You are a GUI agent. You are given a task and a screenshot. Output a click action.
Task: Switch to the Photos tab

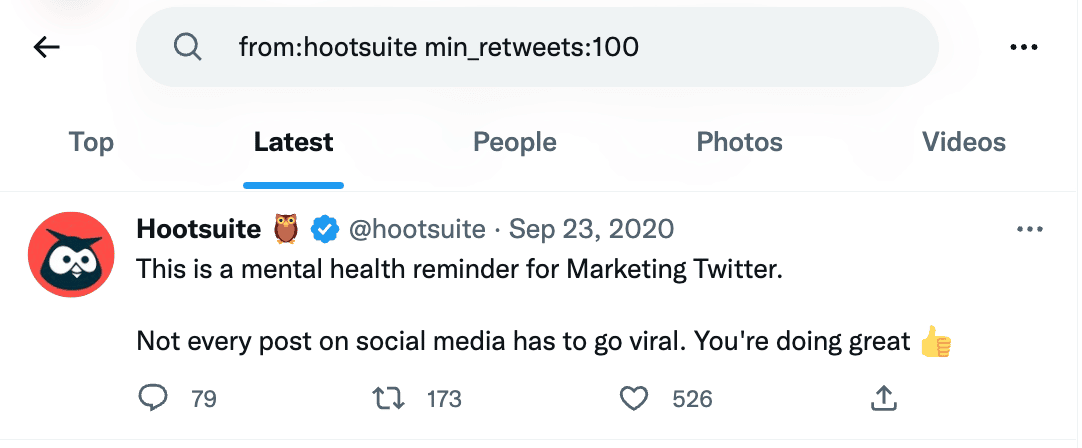pos(740,142)
